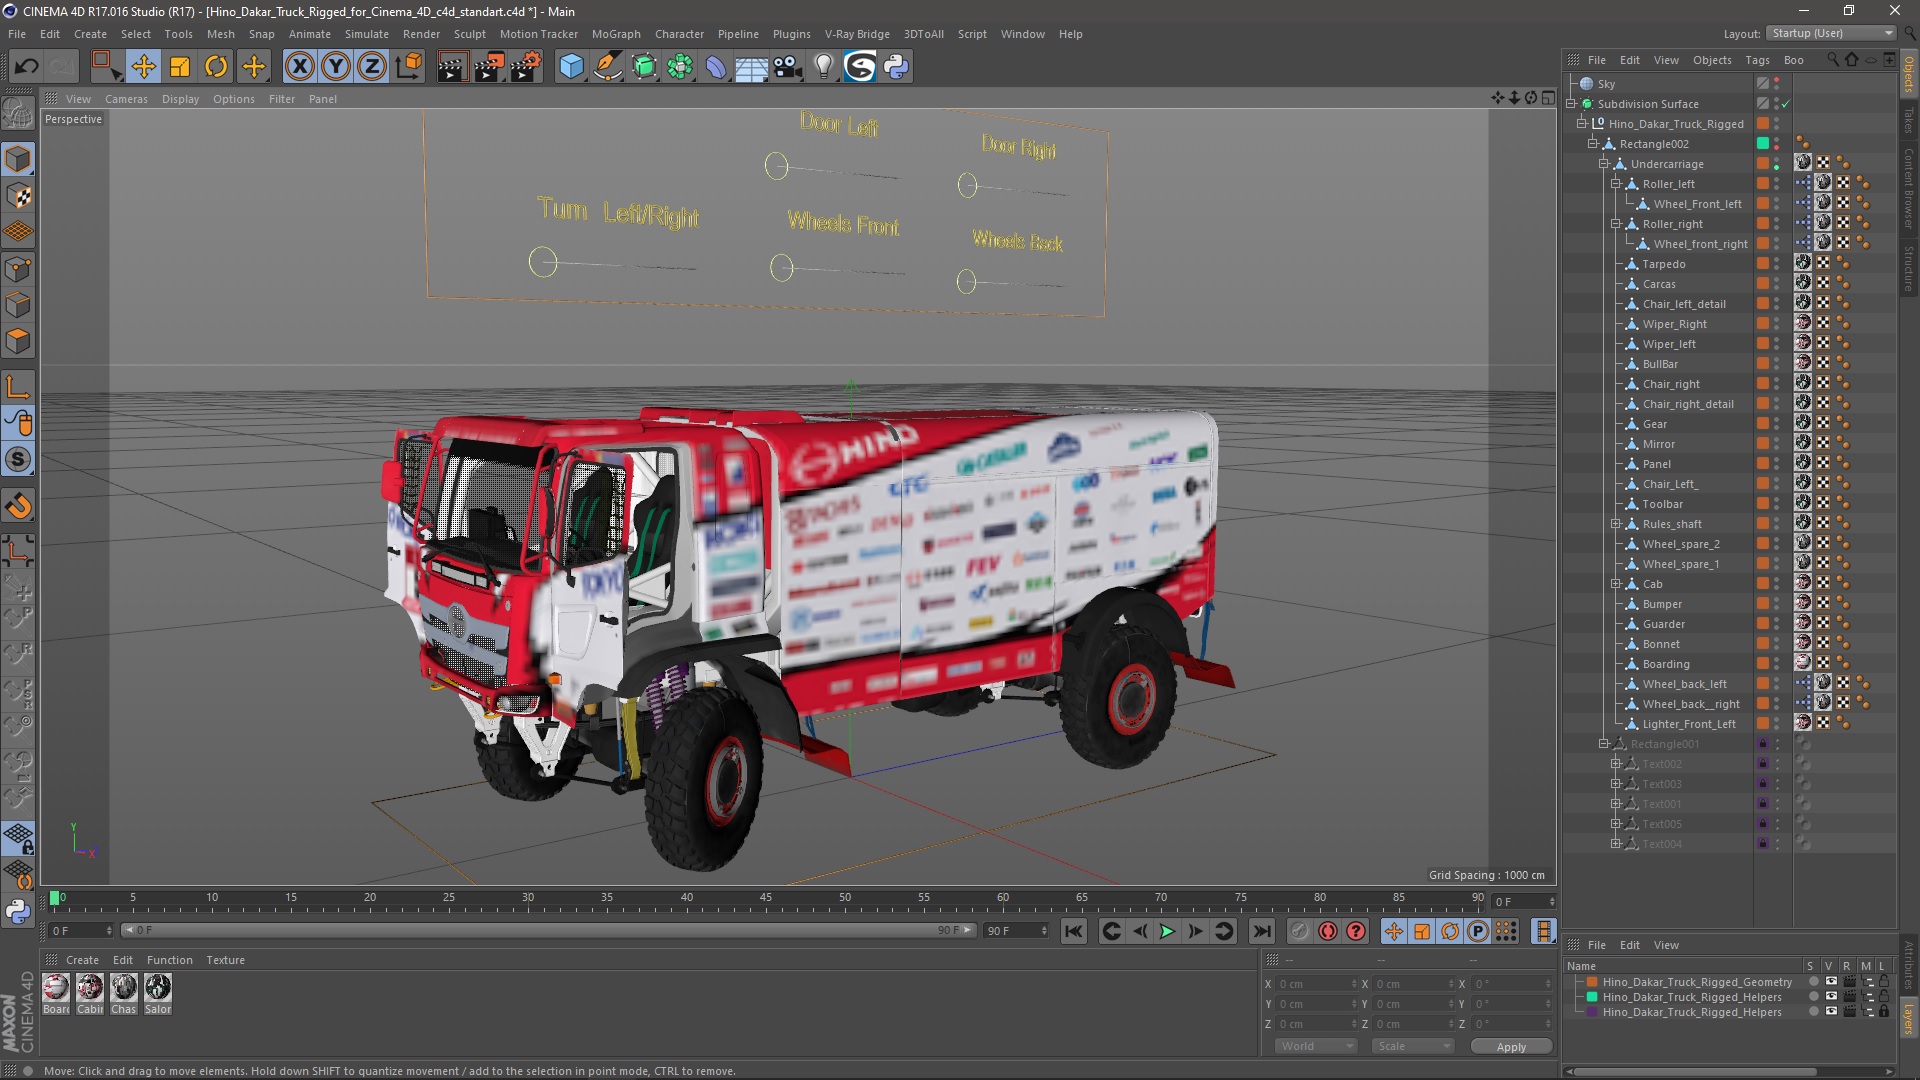Image resolution: width=1920 pixels, height=1080 pixels.
Task: Click the current frame field 0 F
Action: [81, 931]
